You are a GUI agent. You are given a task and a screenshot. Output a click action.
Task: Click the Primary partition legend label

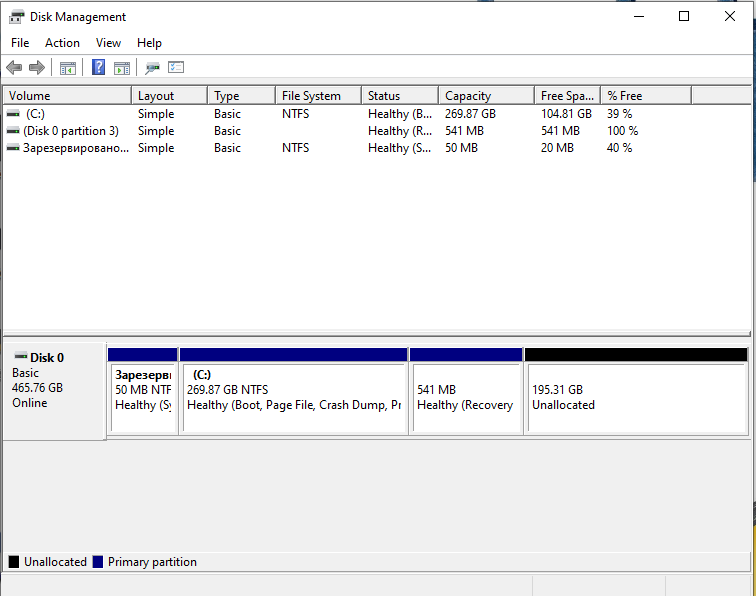coord(152,562)
